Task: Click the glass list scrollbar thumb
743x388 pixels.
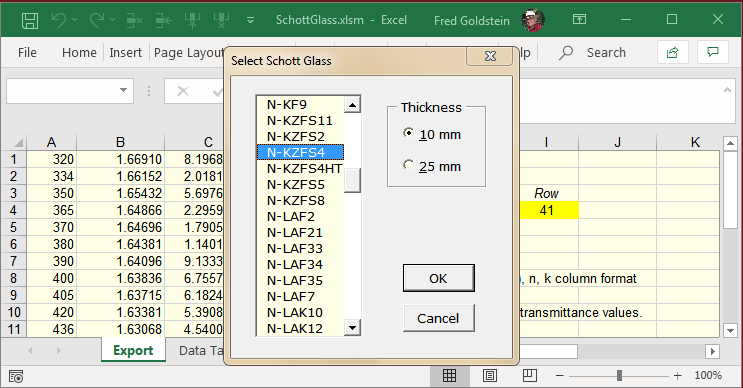Action: 352,180
